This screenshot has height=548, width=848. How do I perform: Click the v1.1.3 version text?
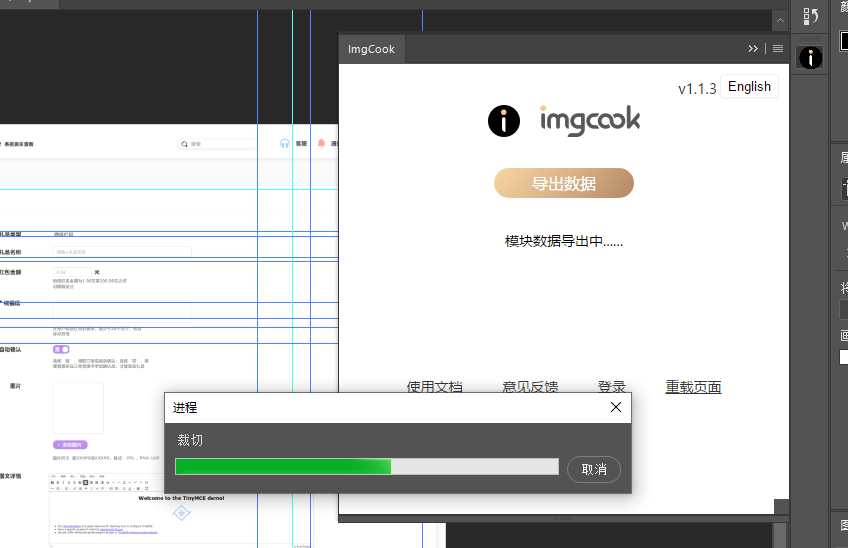[x=697, y=89]
